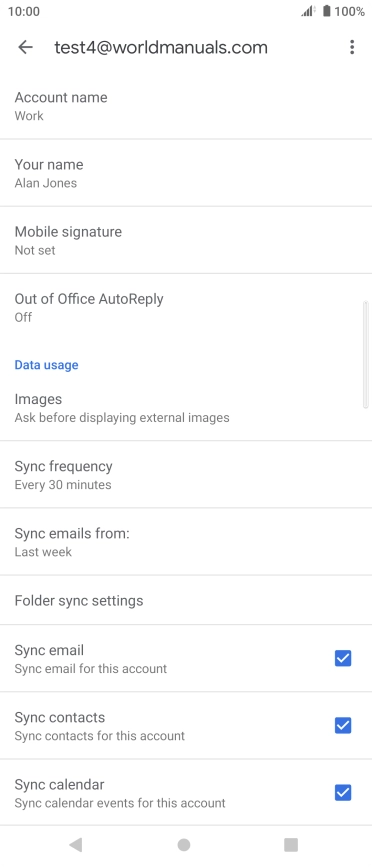Set the Mobile signature

pos(186,240)
